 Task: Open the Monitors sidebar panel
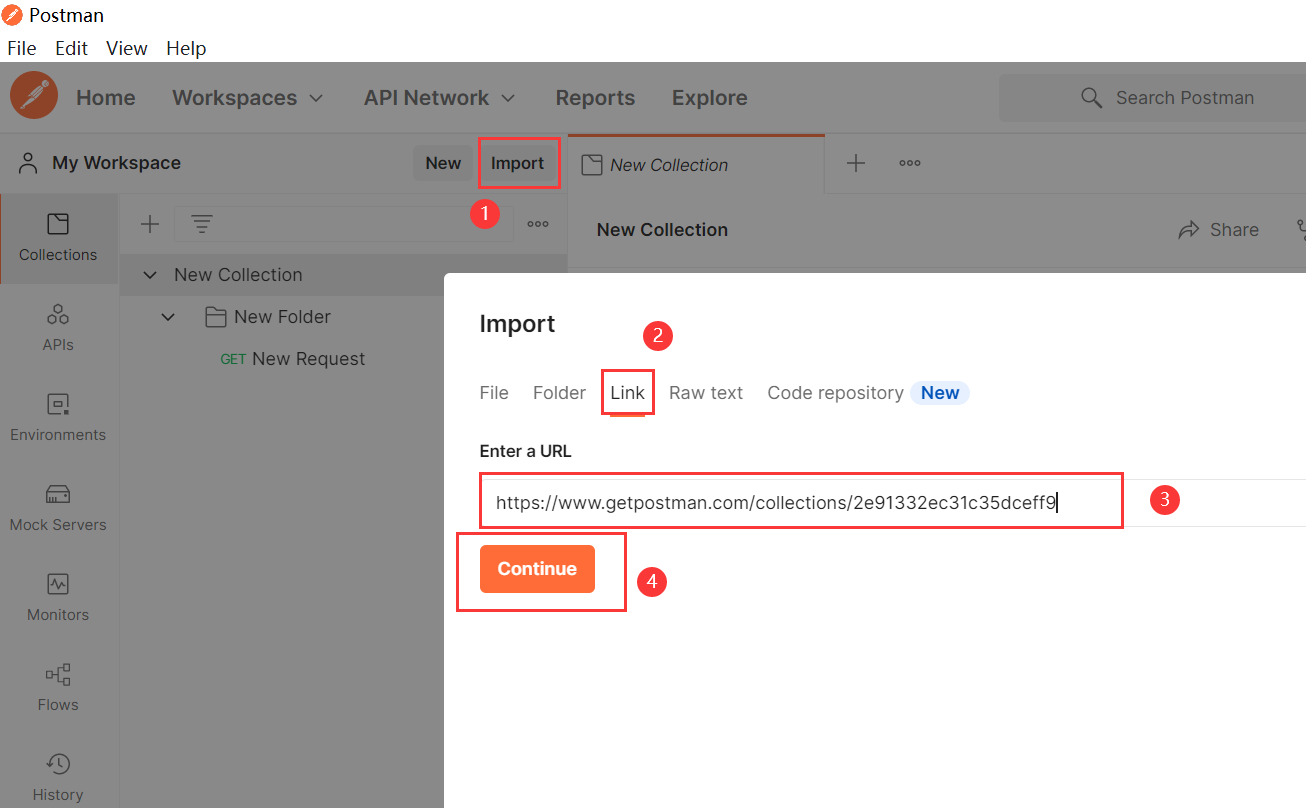[x=58, y=598]
